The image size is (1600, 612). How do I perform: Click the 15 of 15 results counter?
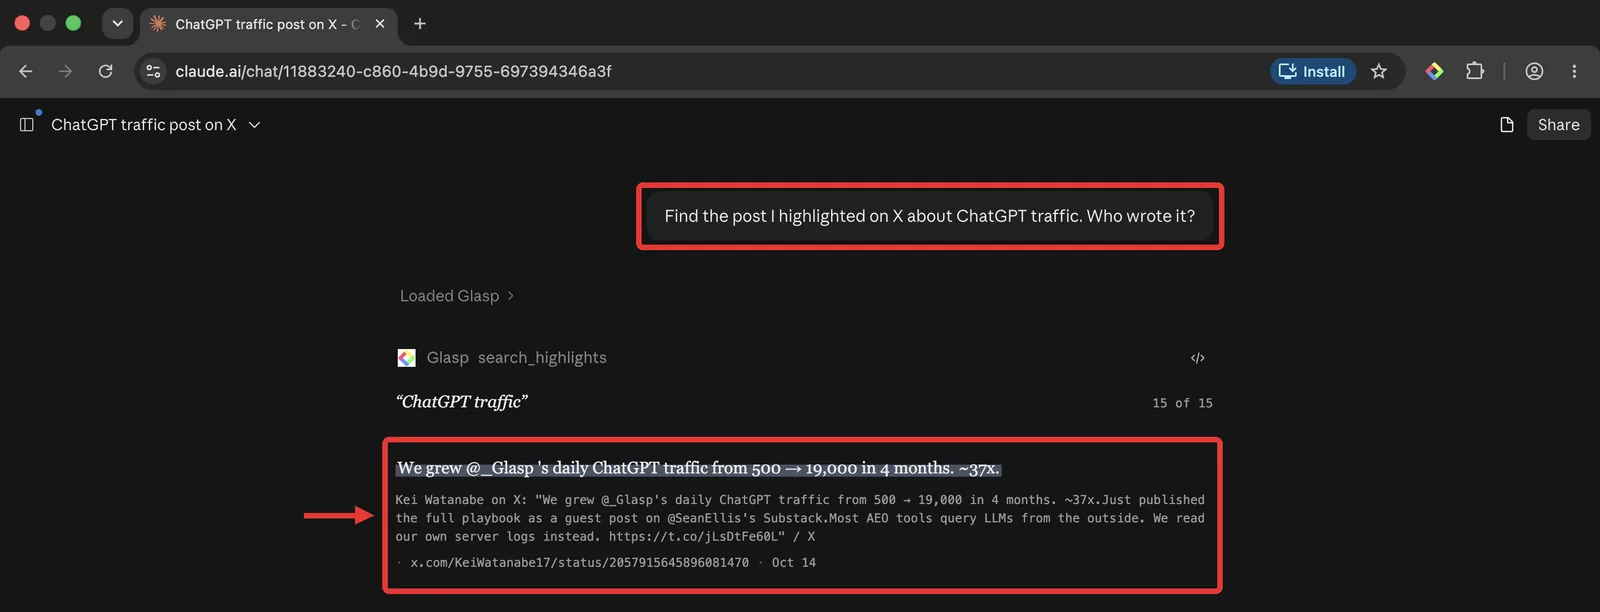click(1182, 403)
